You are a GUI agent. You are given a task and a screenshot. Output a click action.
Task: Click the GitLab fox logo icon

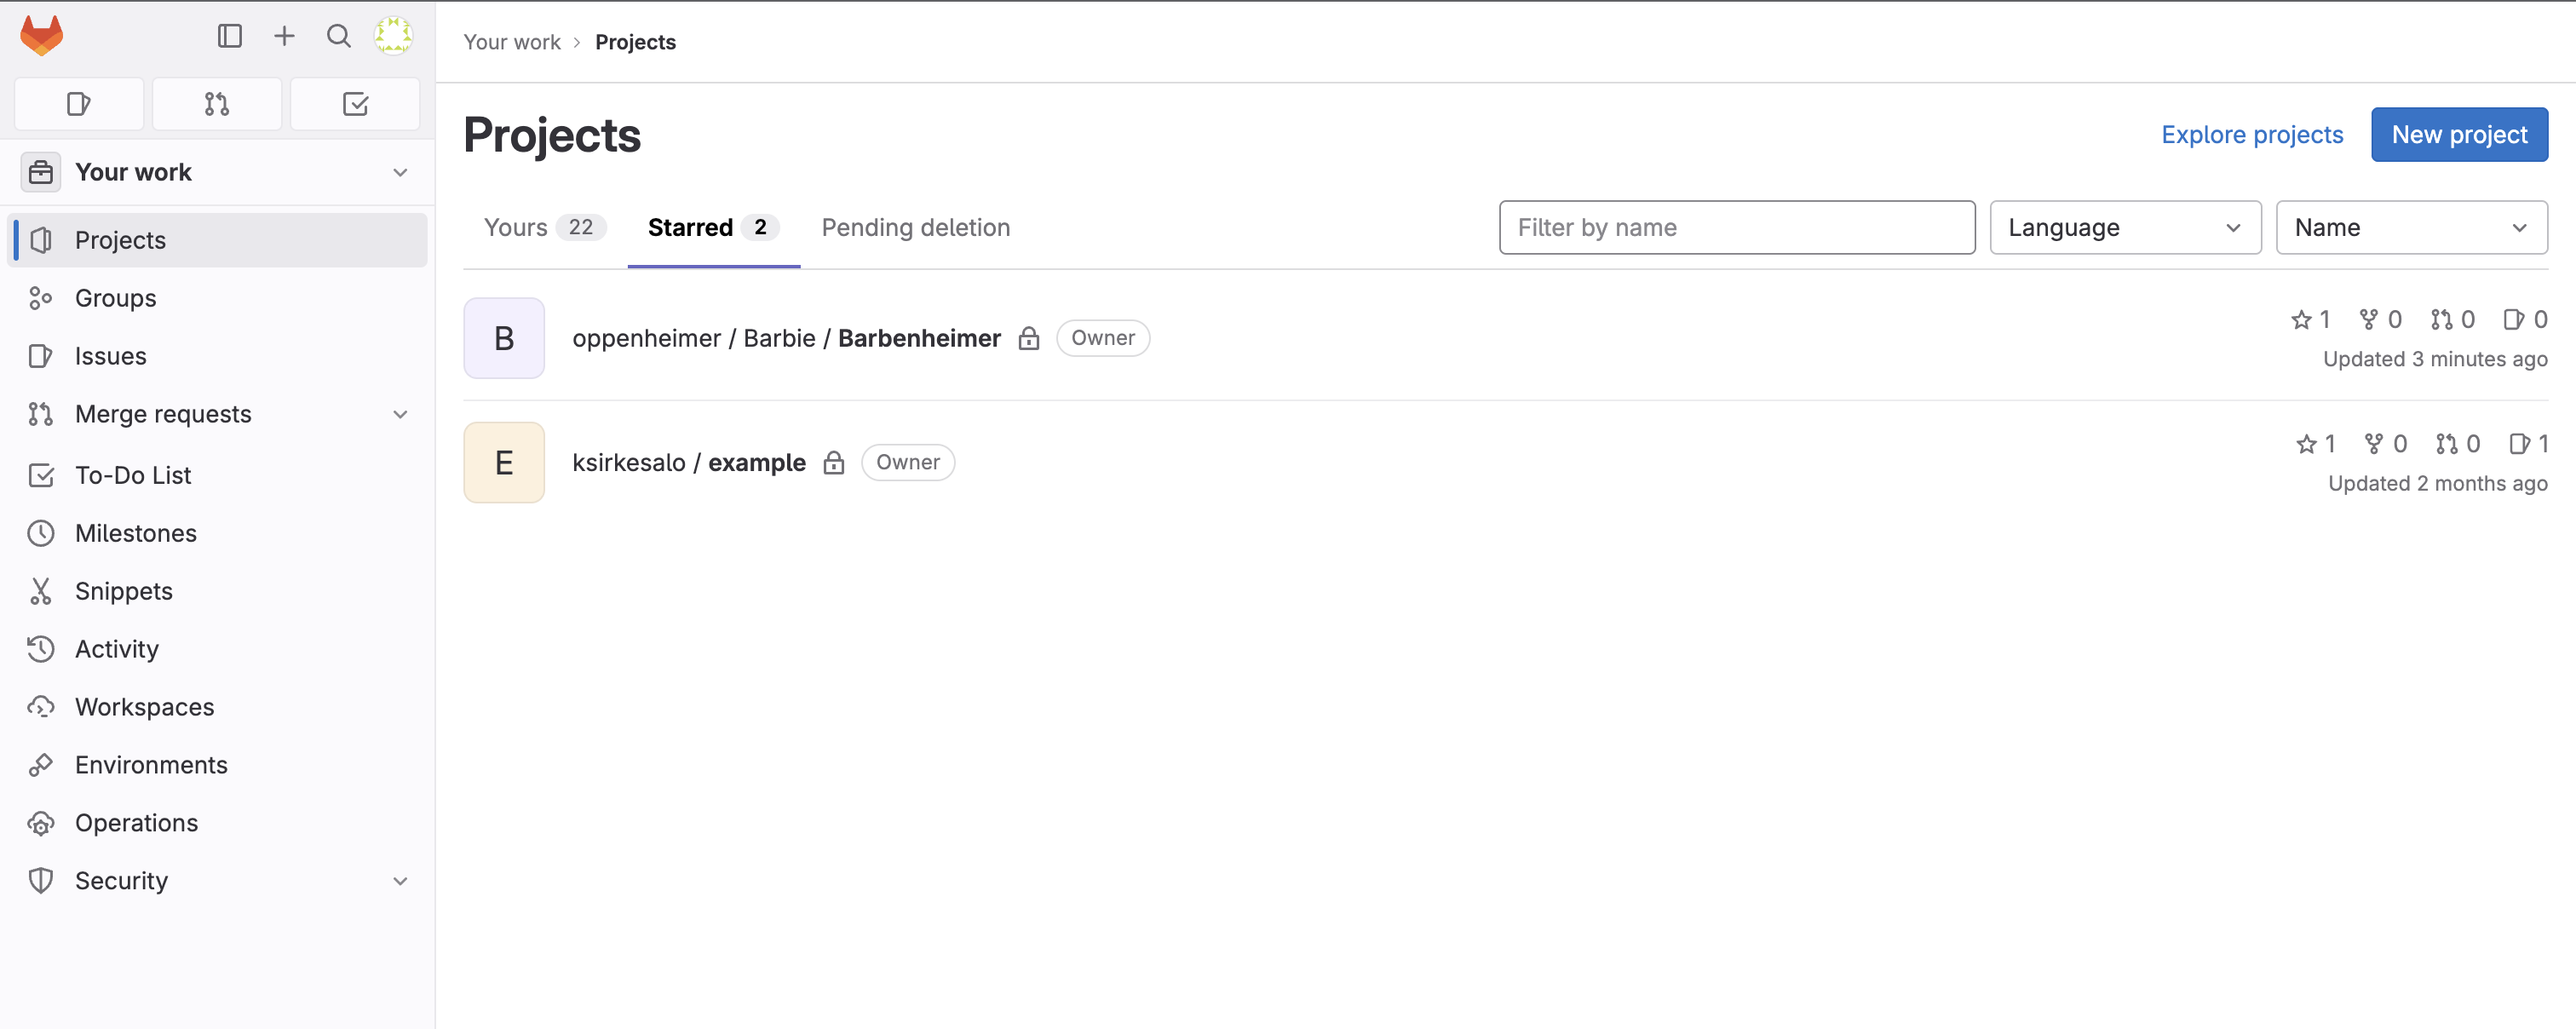point(41,36)
